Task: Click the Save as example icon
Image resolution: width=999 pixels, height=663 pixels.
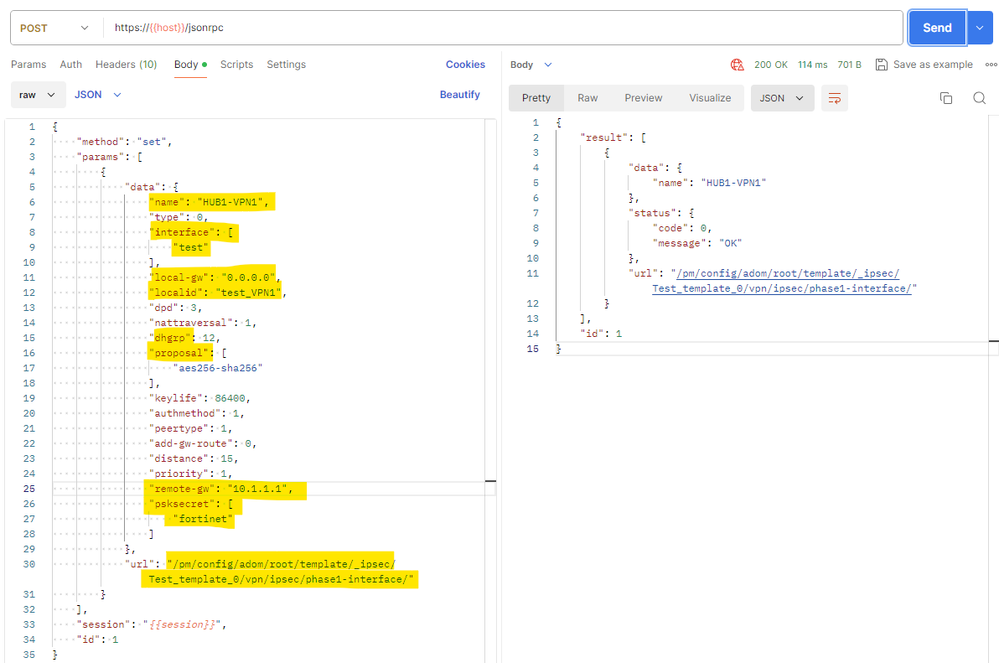Action: click(x=881, y=64)
